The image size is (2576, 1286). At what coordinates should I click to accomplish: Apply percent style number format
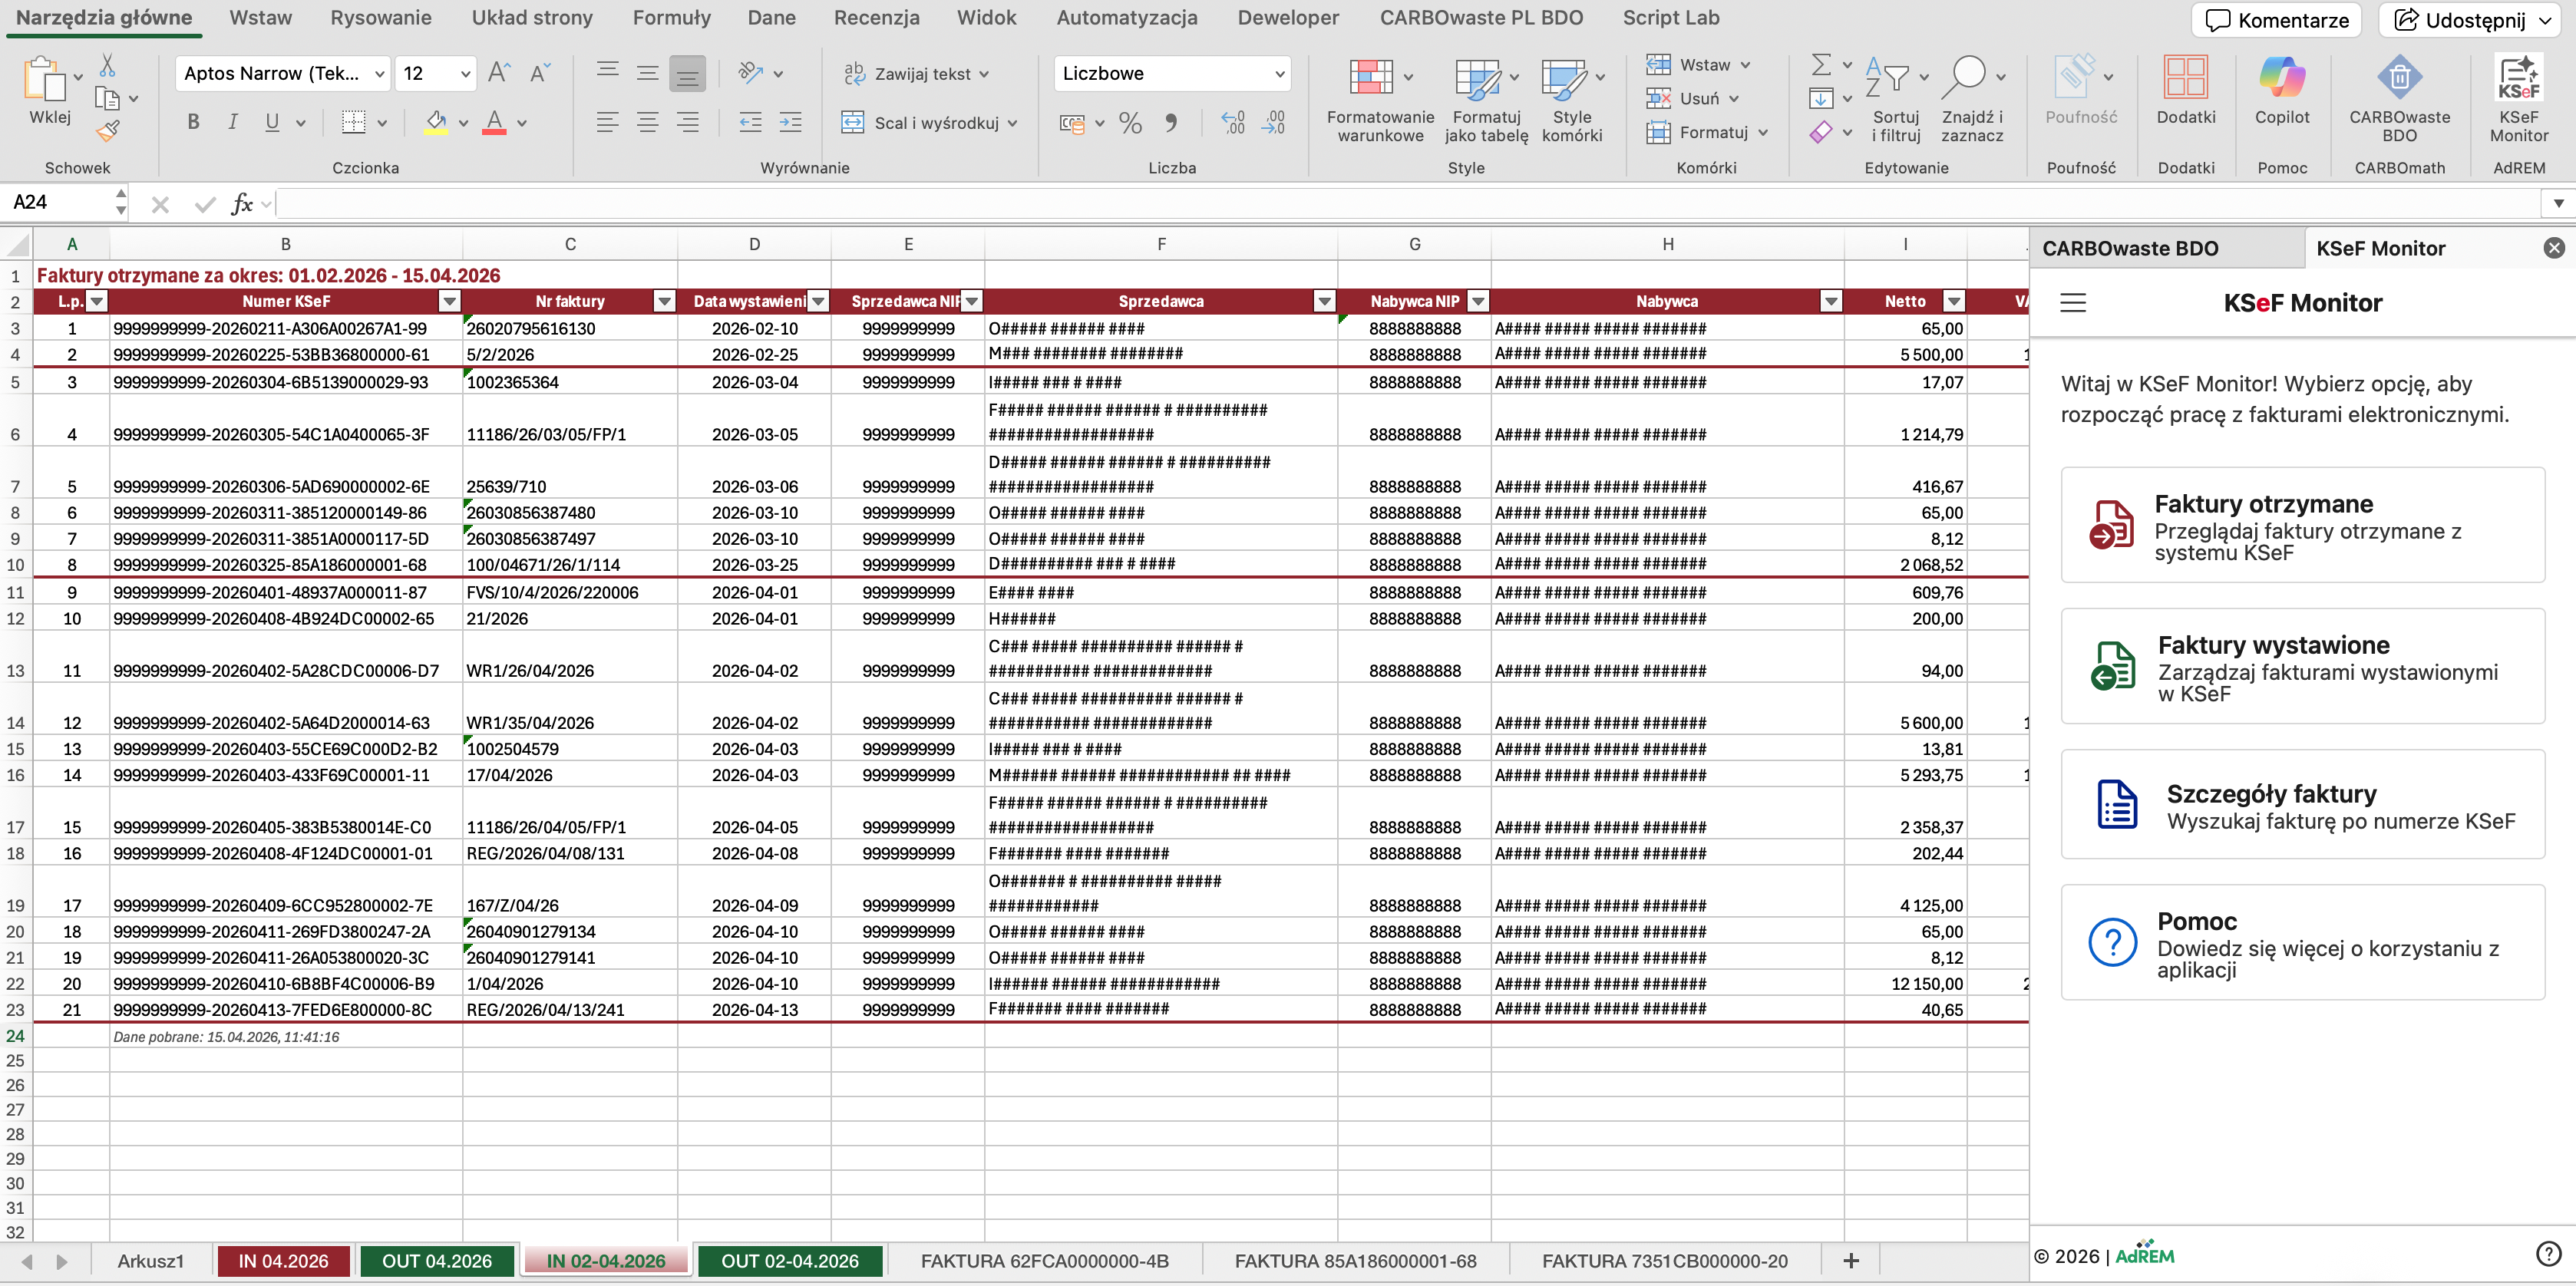1130,123
